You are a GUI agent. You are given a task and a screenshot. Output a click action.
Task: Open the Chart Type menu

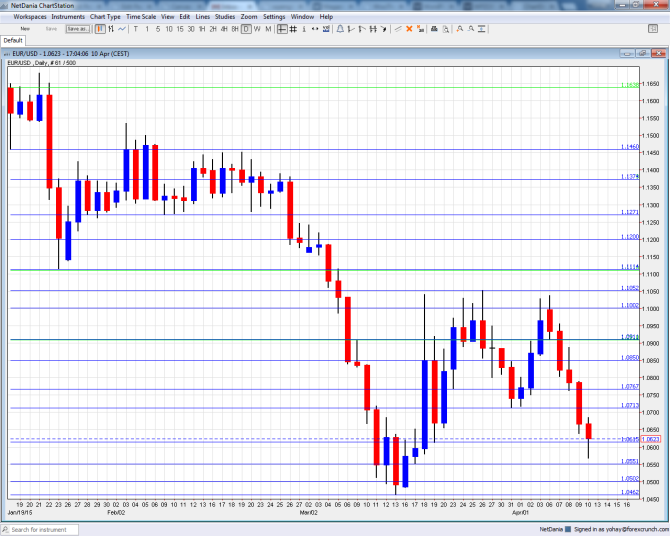pyautogui.click(x=105, y=17)
